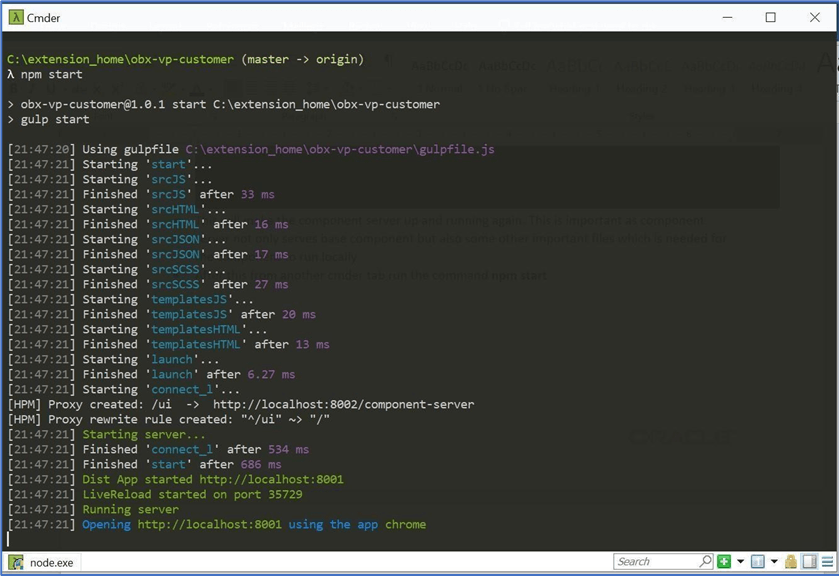Click the green new console plus icon
The height and width of the screenshot is (576, 839).
pos(724,562)
